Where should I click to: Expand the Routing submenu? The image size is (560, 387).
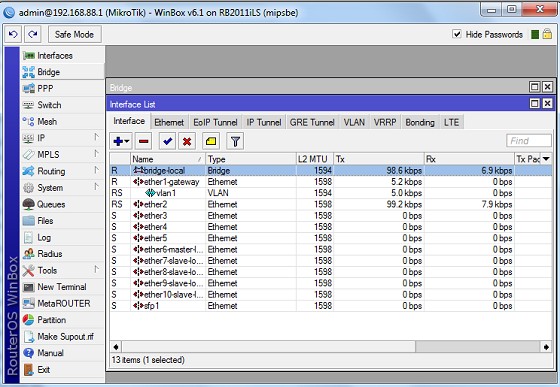pyautogui.click(x=62, y=171)
